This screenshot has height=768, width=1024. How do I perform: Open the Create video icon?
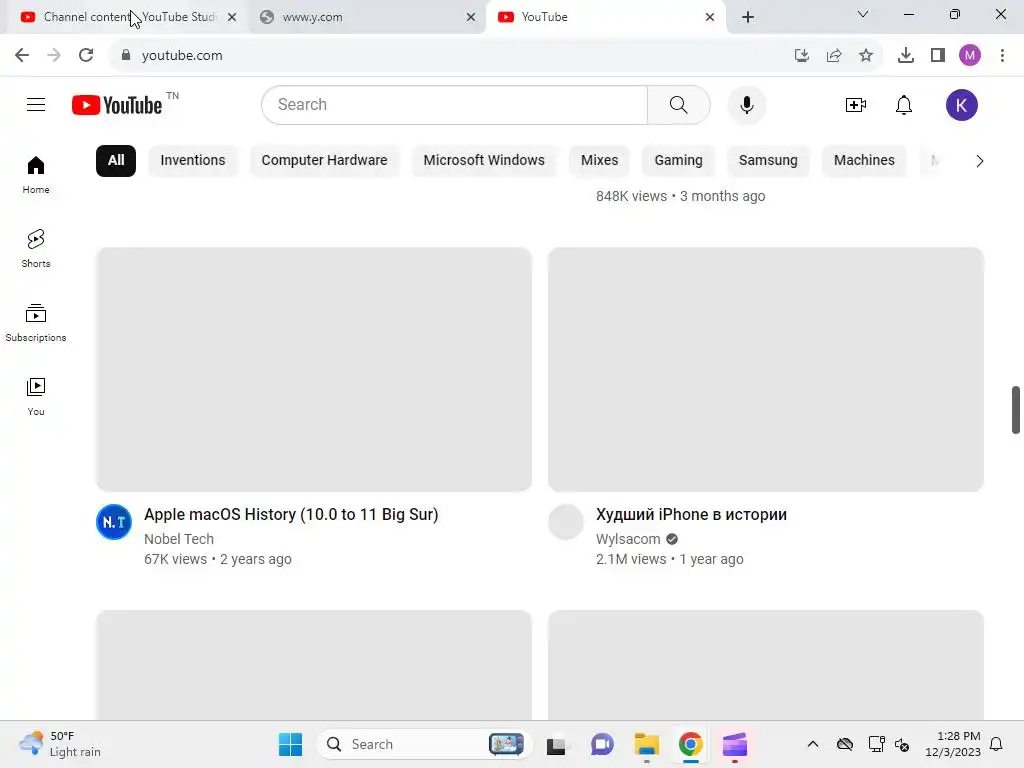point(856,105)
